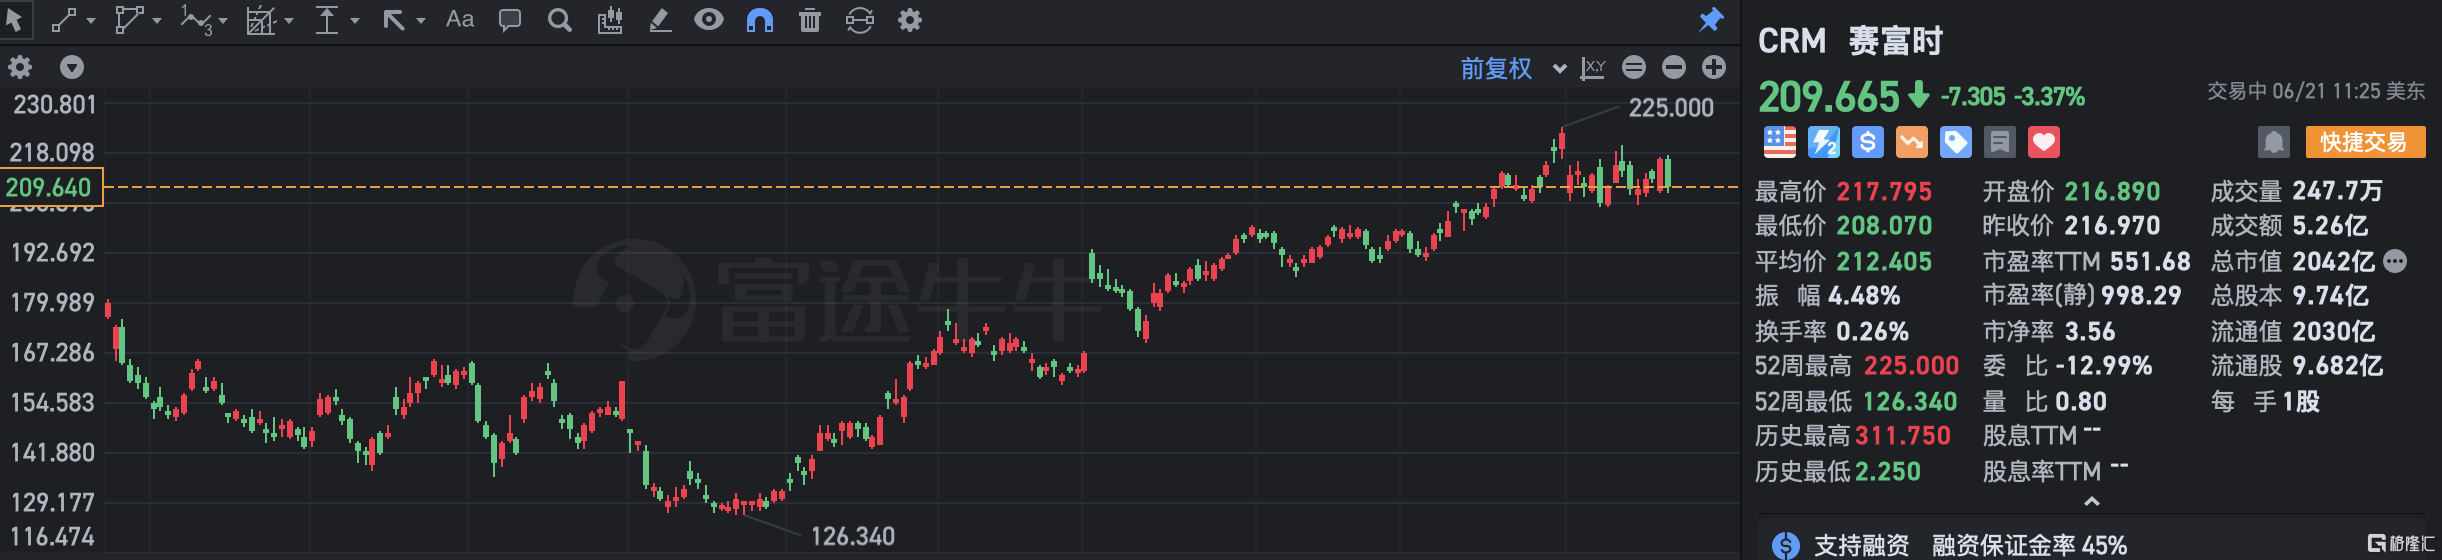Screen dimensions: 2442x560
Task: Click the round dropdown button beside chart settings
Action: pyautogui.click(x=71, y=67)
